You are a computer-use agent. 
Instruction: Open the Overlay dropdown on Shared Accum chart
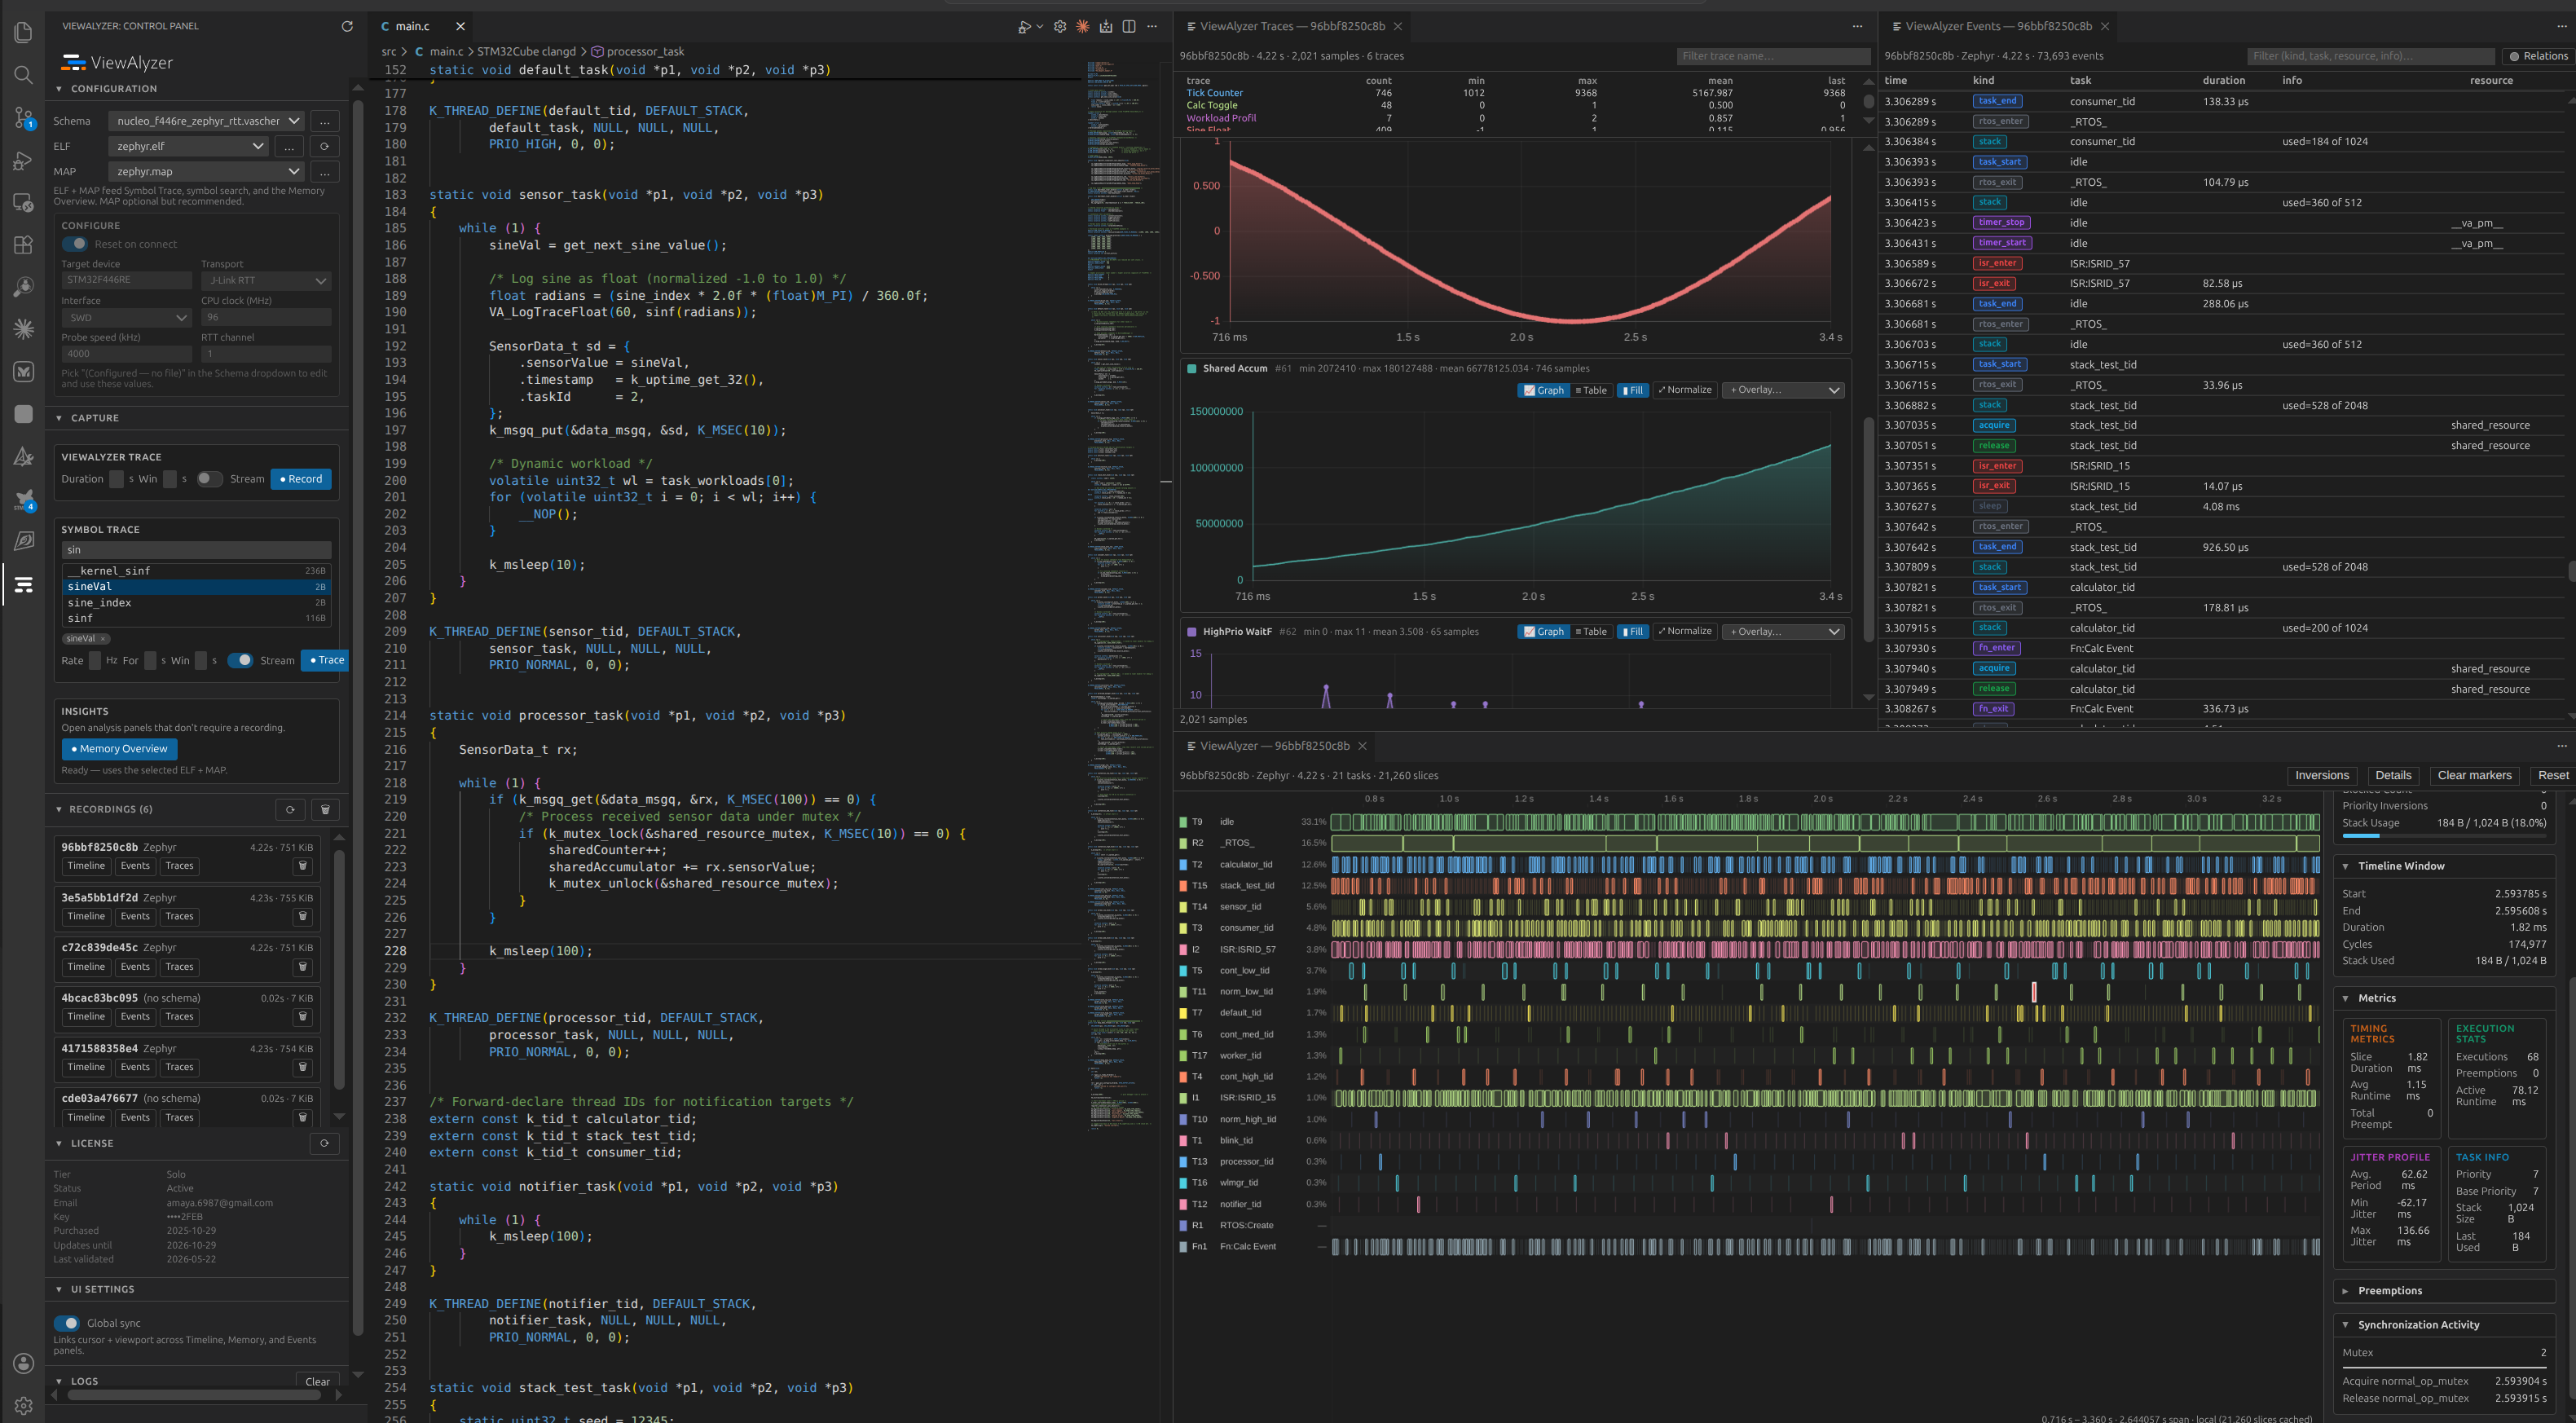pyautogui.click(x=1784, y=390)
